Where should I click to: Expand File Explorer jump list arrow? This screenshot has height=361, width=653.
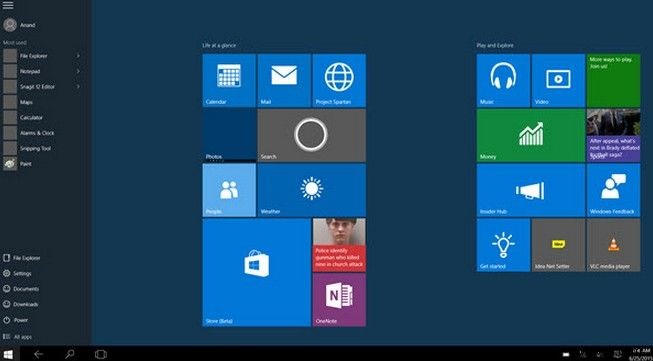pyautogui.click(x=78, y=56)
